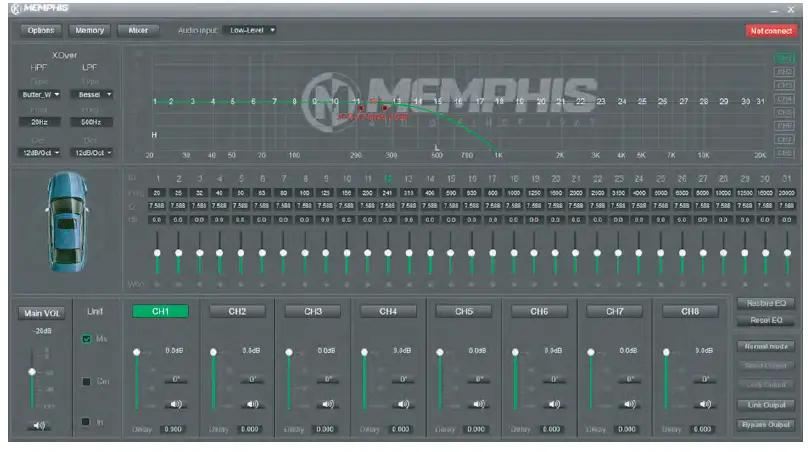
Task: Click the EQ band 31 slider handle
Action: [787, 253]
